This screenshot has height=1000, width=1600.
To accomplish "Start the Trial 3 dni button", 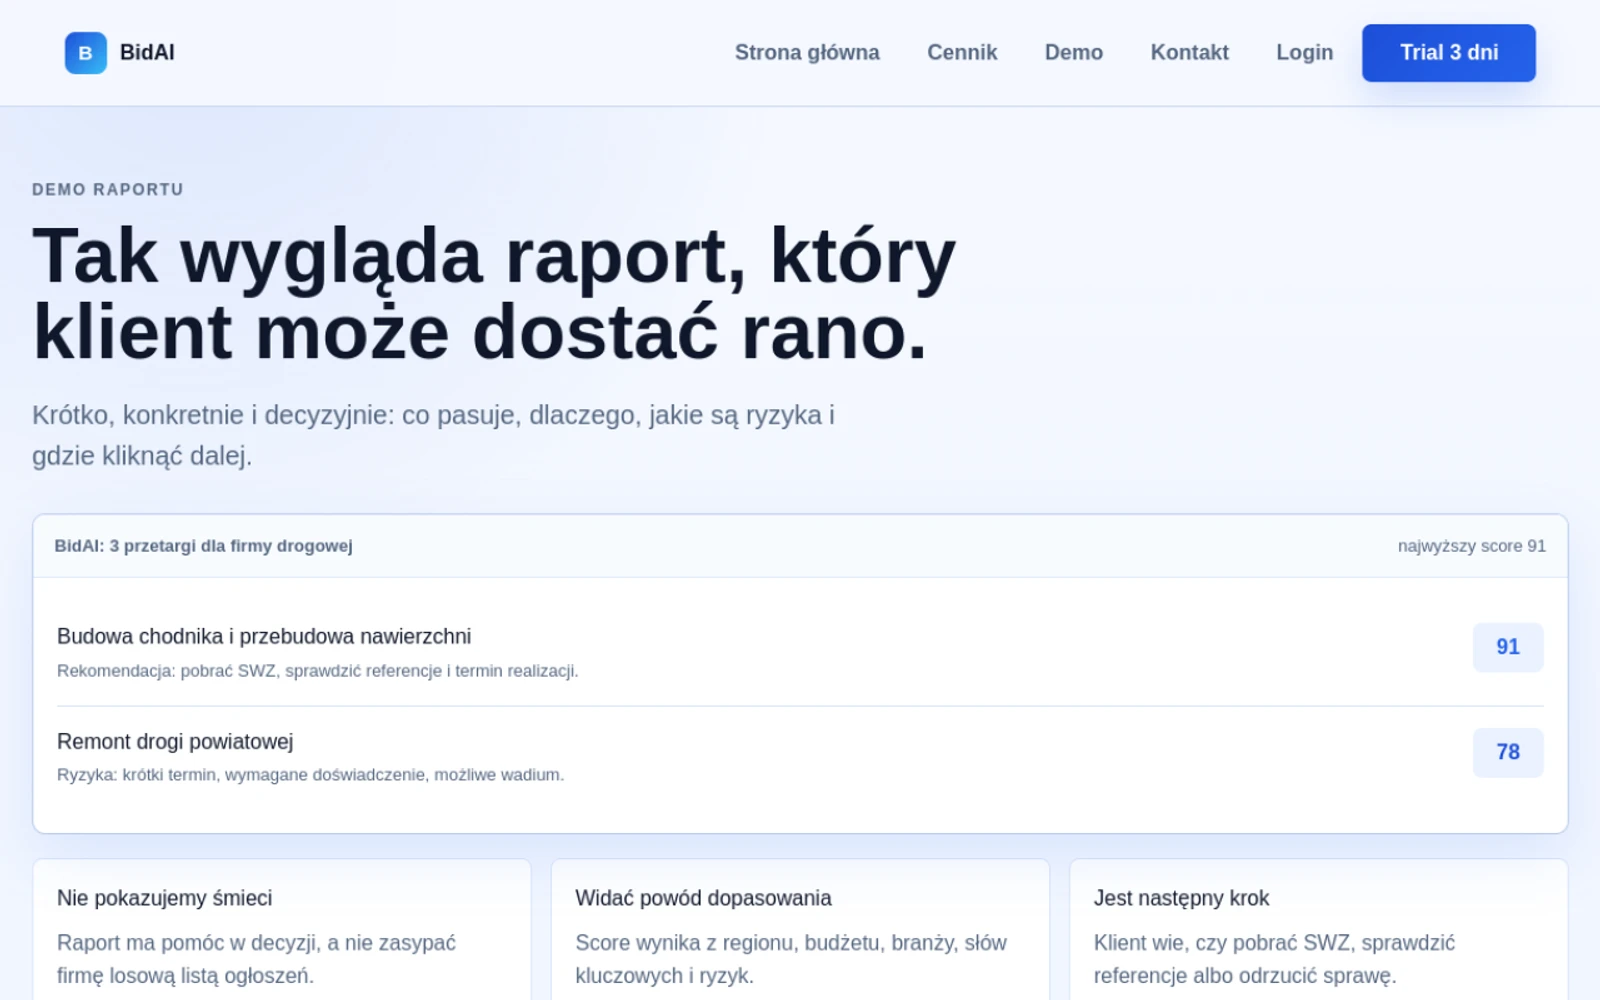I will (1449, 53).
